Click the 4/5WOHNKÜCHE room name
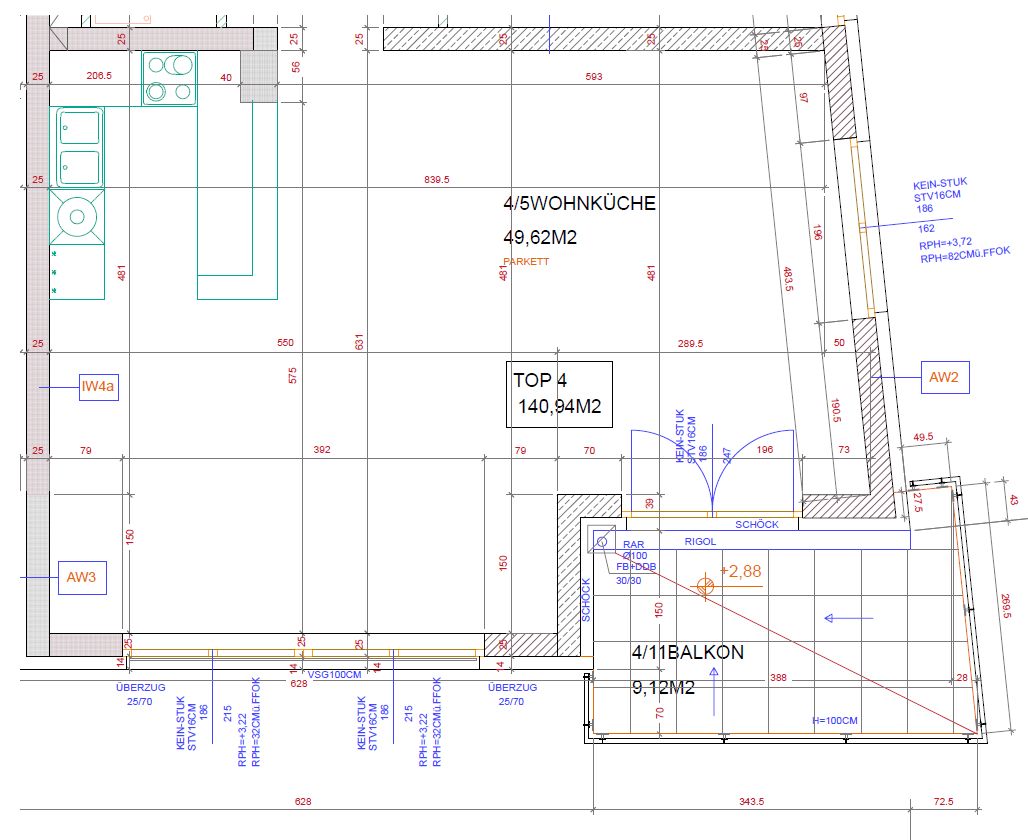The width and height of the screenshot is (1028, 840). pyautogui.click(x=579, y=203)
